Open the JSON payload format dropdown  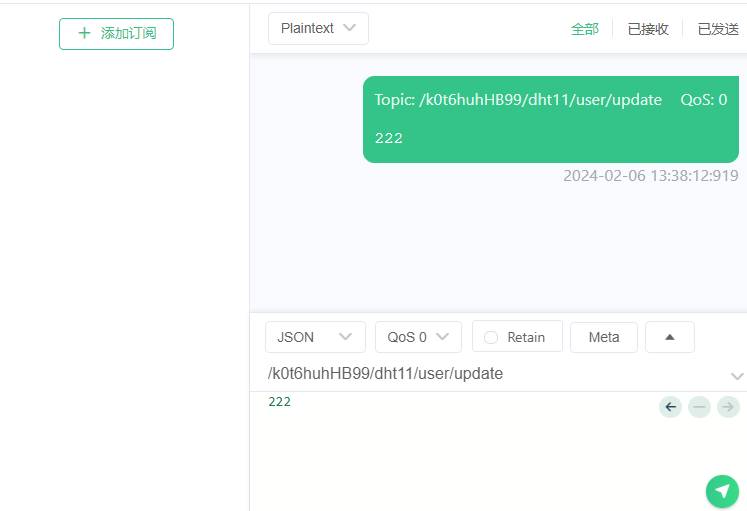click(x=315, y=337)
